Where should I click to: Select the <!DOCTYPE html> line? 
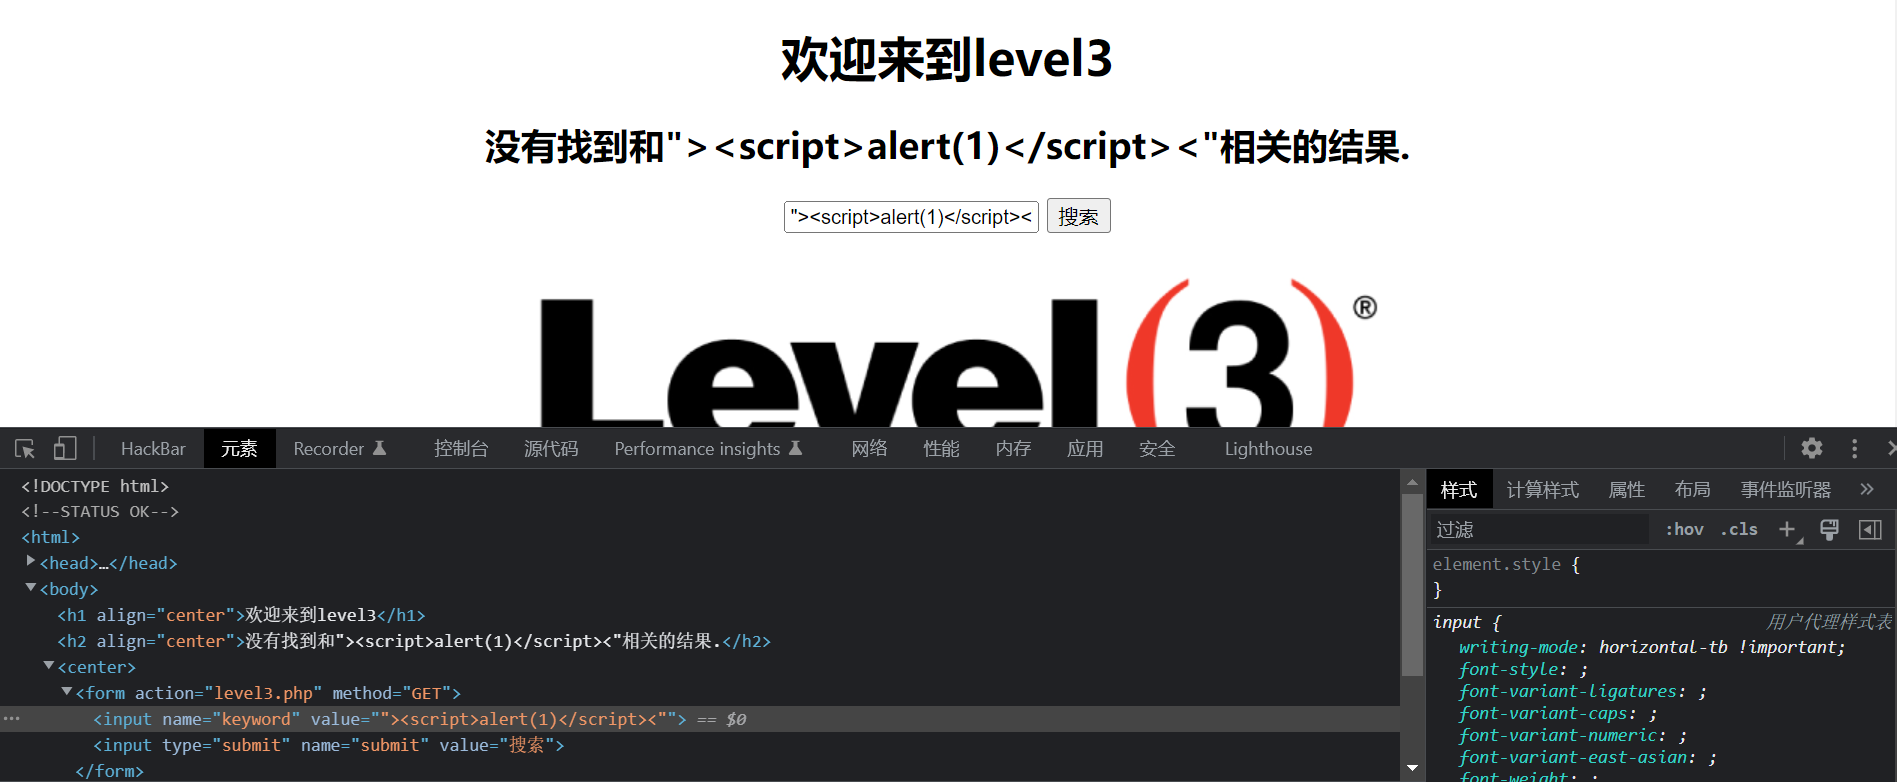pyautogui.click(x=95, y=486)
